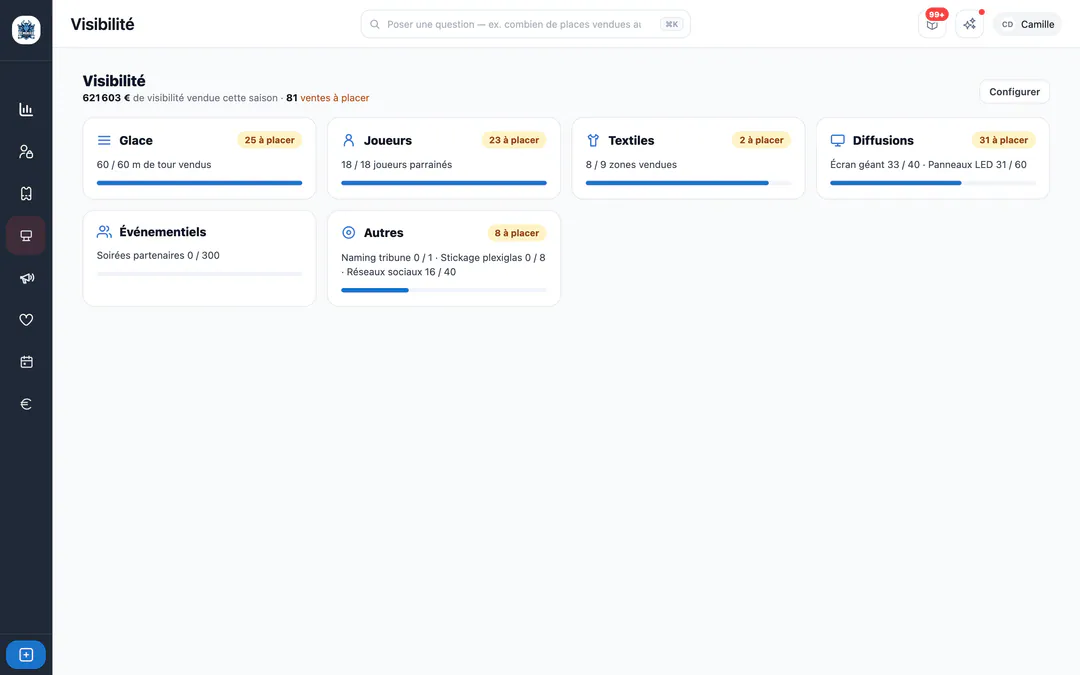Select the visibility screen sidebar icon

click(26, 236)
